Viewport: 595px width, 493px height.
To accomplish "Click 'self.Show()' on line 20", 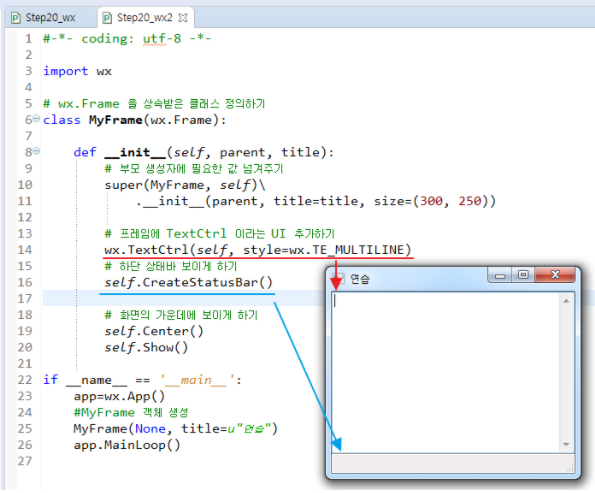I will pyautogui.click(x=146, y=347).
